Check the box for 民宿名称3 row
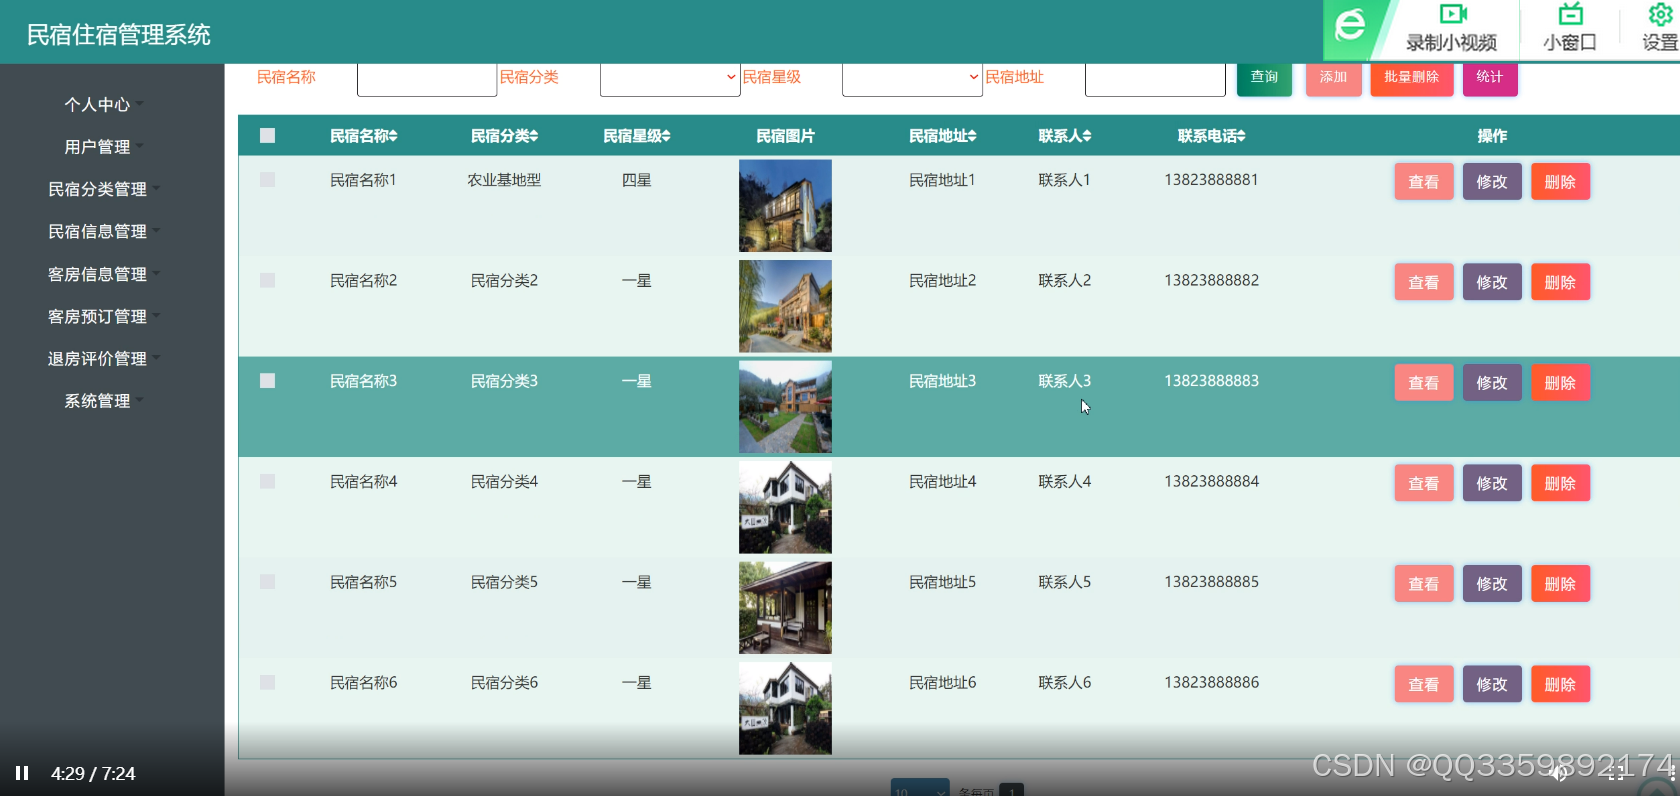 (x=267, y=381)
